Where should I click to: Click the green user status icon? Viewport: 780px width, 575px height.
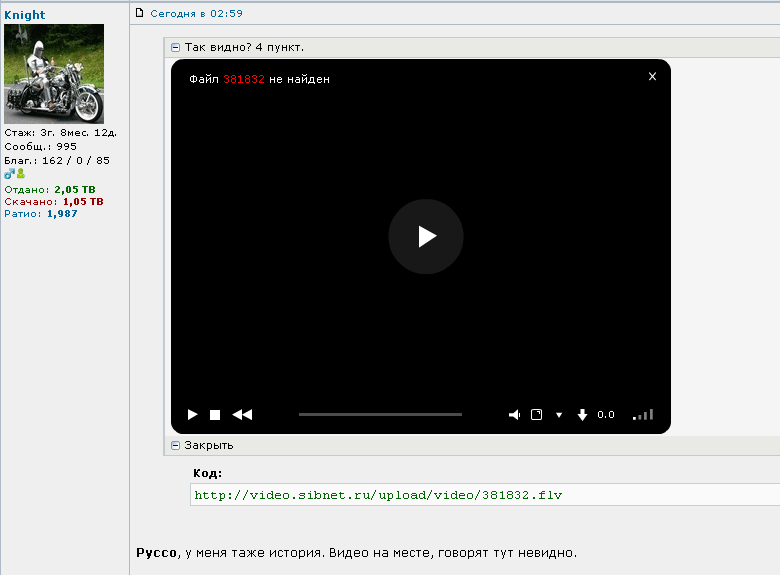(21, 174)
